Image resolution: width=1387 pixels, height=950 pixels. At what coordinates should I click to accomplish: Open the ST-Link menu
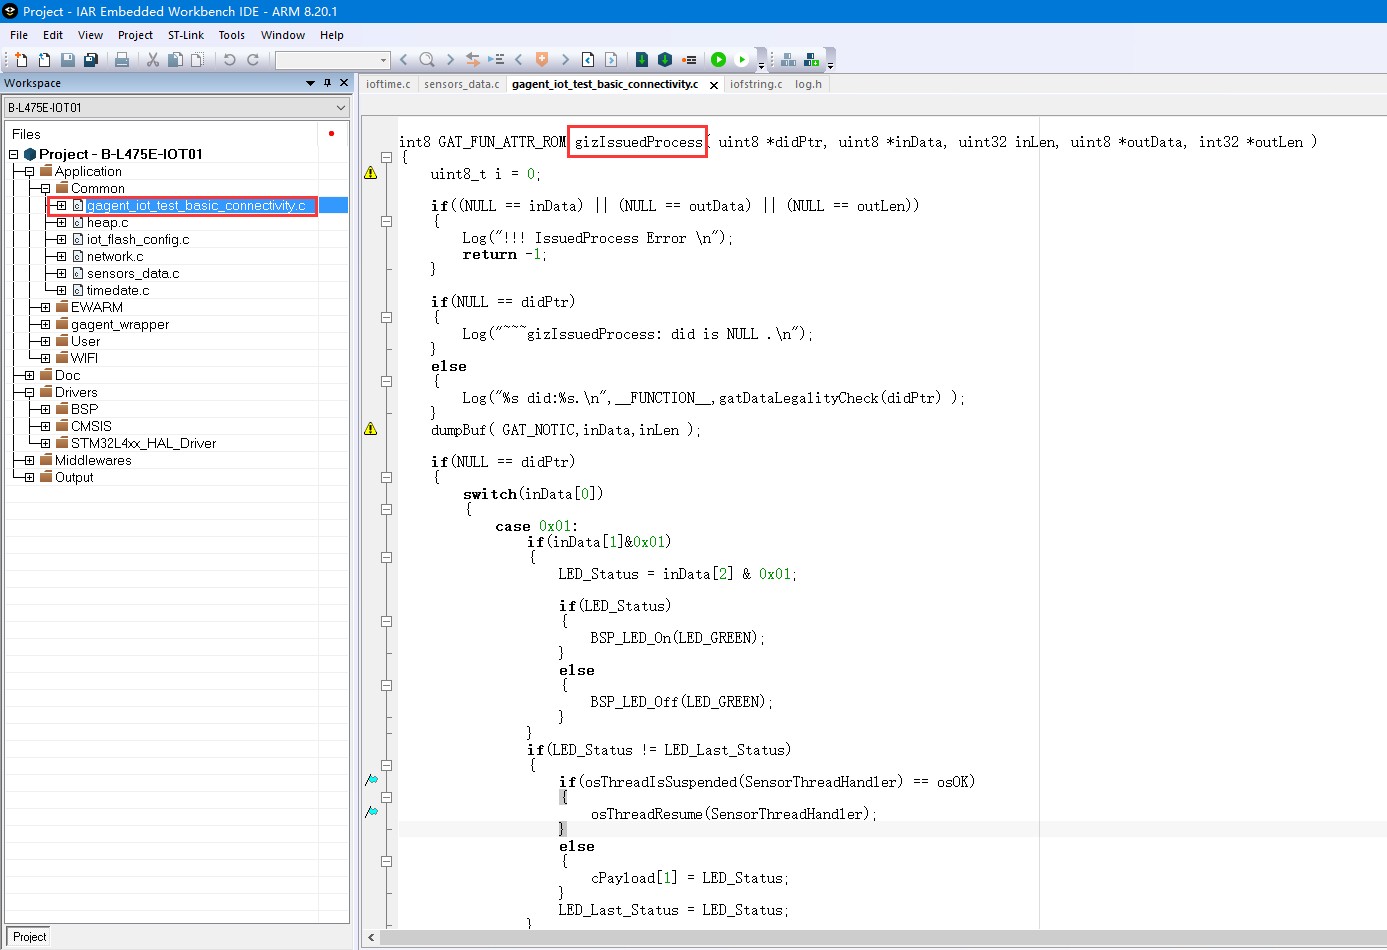185,35
